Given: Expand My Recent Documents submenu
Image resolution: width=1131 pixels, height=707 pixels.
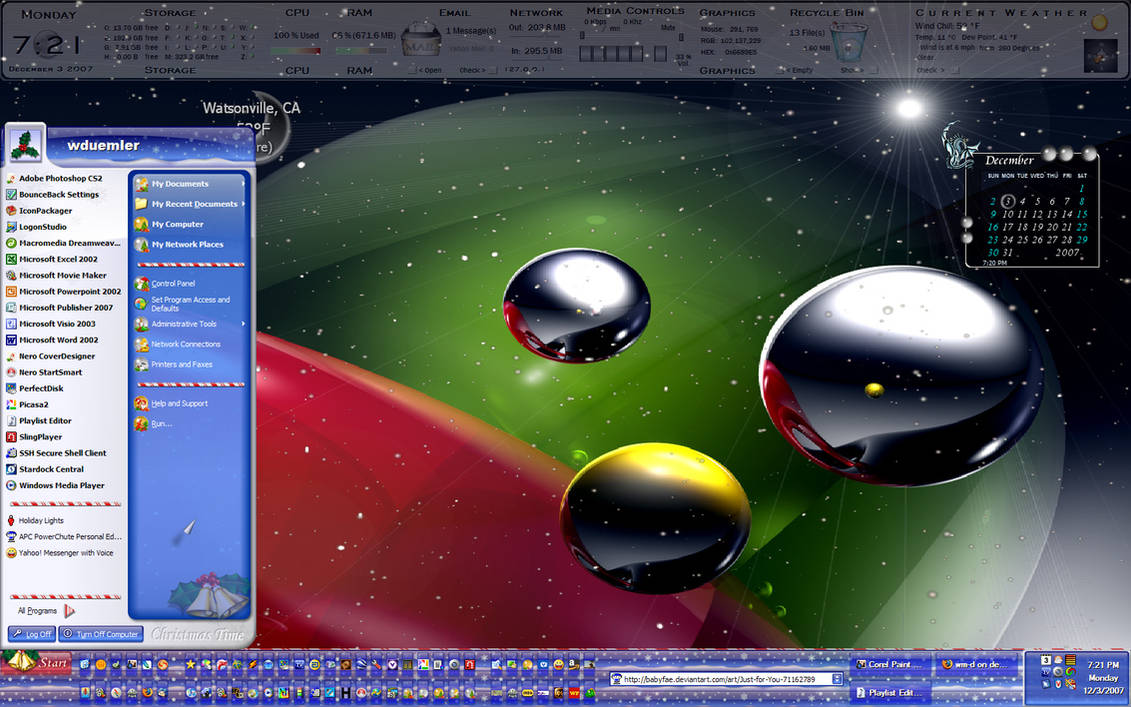Looking at the screenshot, I should (243, 204).
